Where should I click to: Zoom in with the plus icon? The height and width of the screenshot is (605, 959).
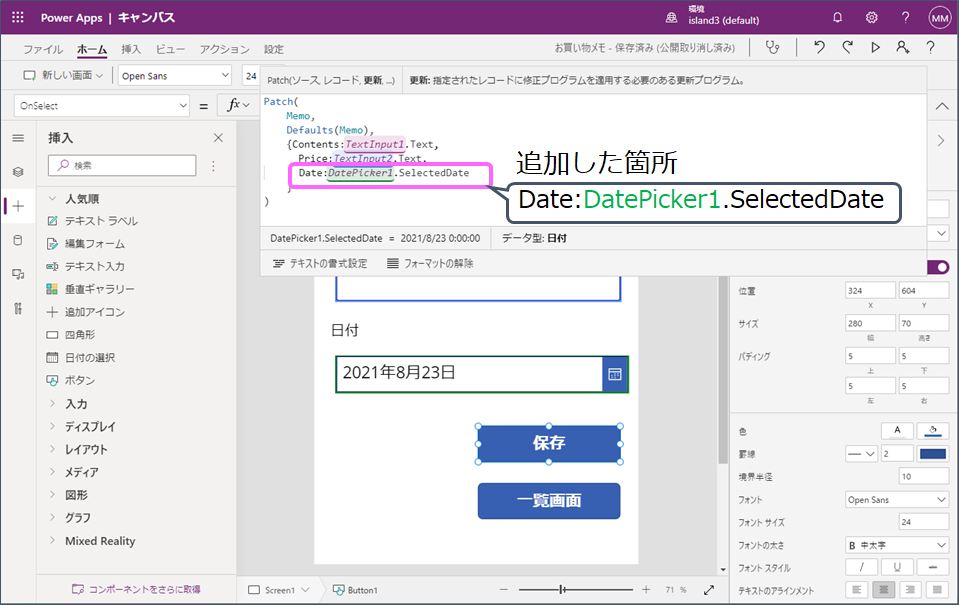[646, 590]
